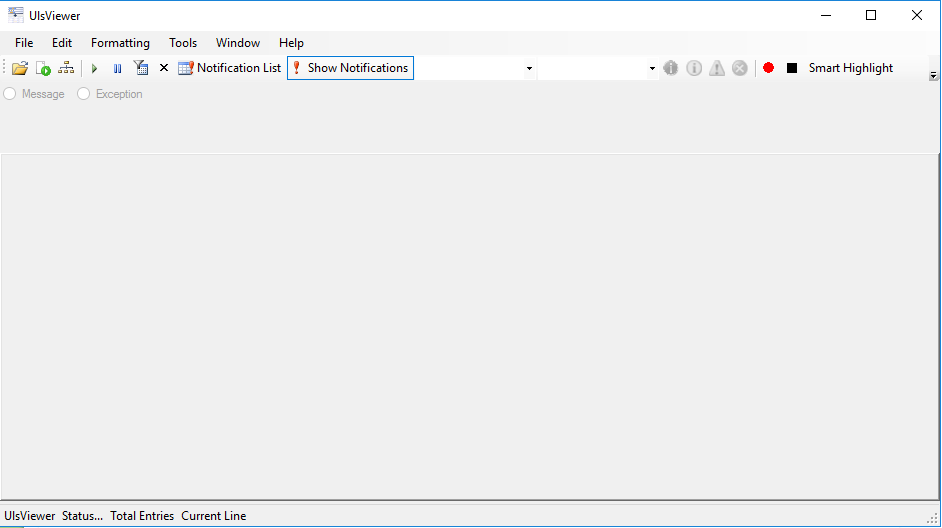Click the UlsViewer title bar app icon
This screenshot has width=942, height=528.
16,15
